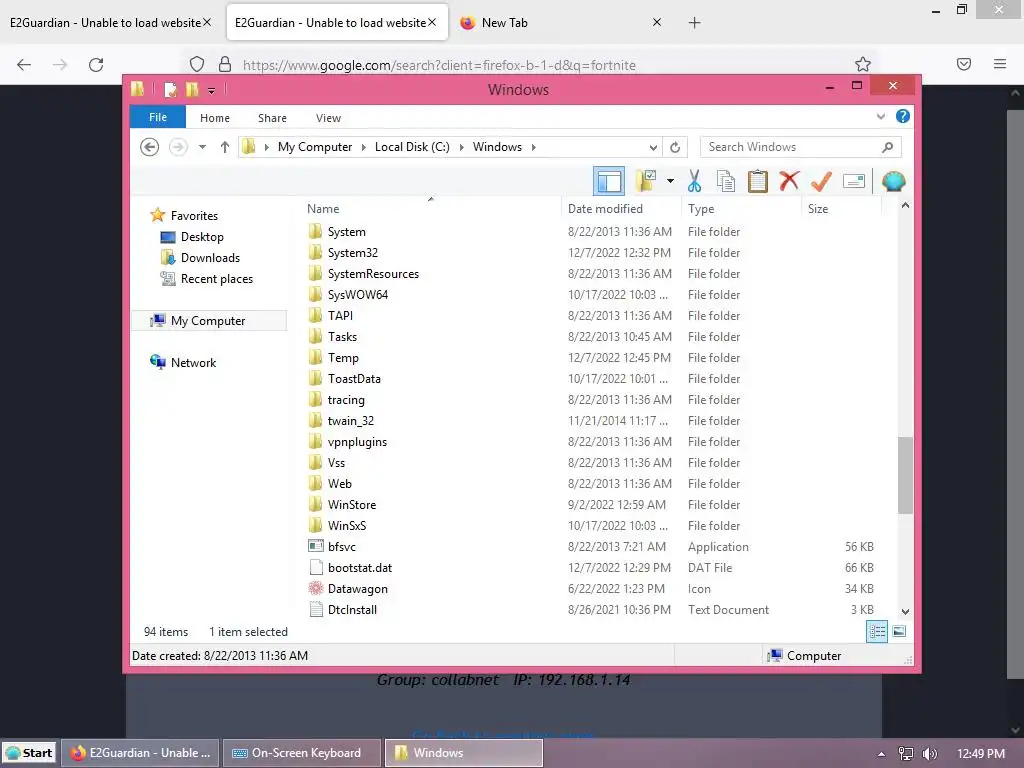Screen dimensions: 1024x768
Task: Expand the address bar history dropdown
Action: (x=653, y=147)
